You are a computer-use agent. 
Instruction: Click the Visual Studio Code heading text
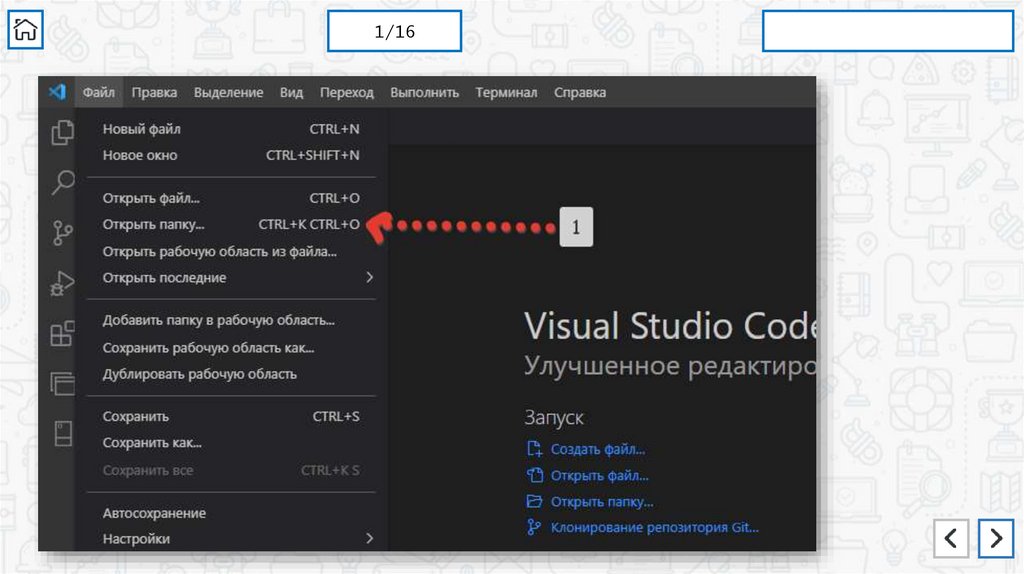(x=670, y=326)
